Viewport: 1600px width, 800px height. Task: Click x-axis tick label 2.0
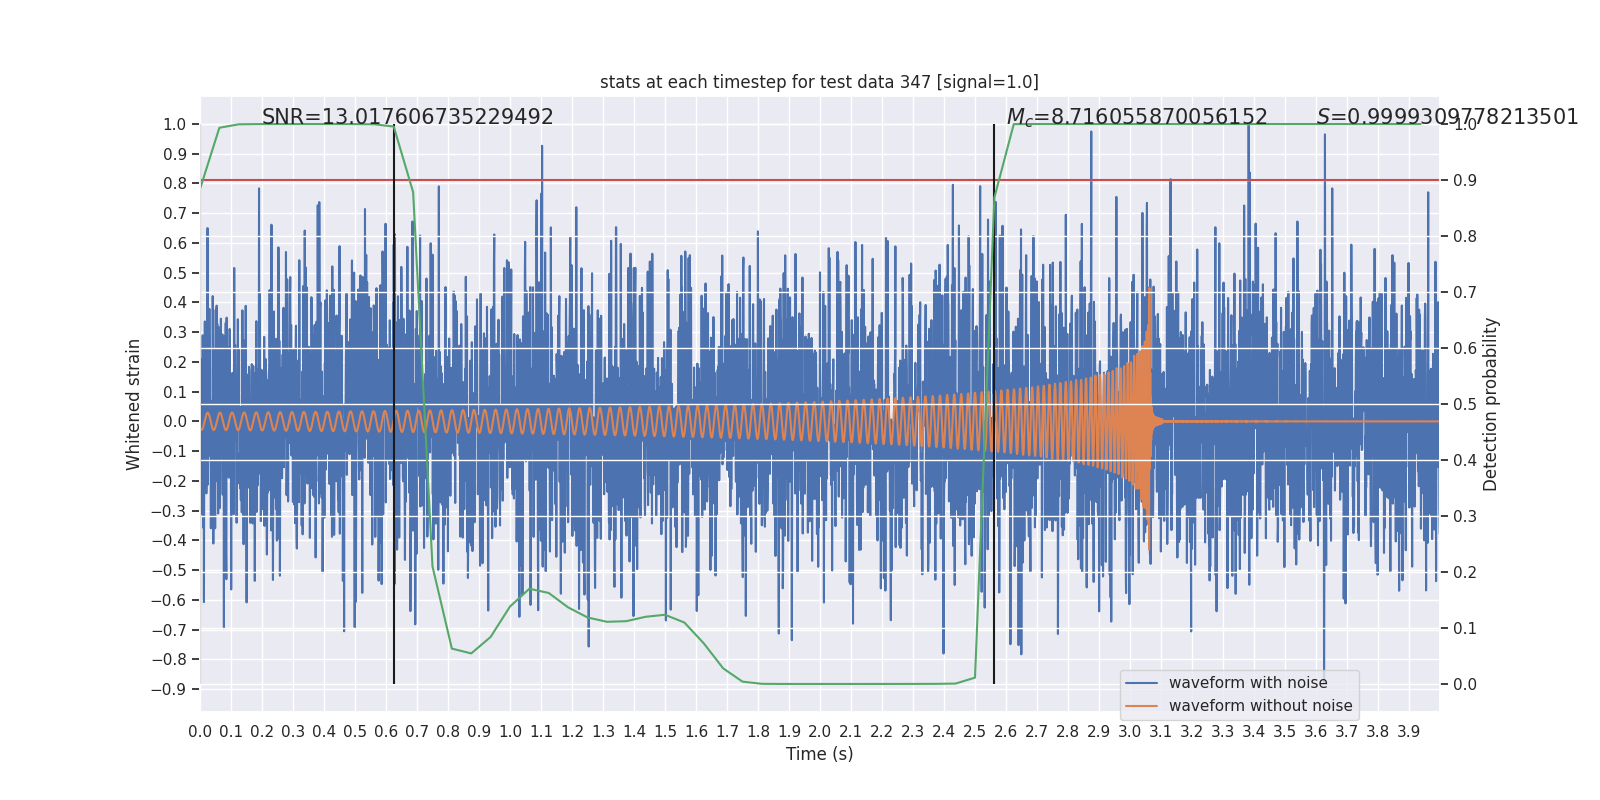tap(820, 732)
